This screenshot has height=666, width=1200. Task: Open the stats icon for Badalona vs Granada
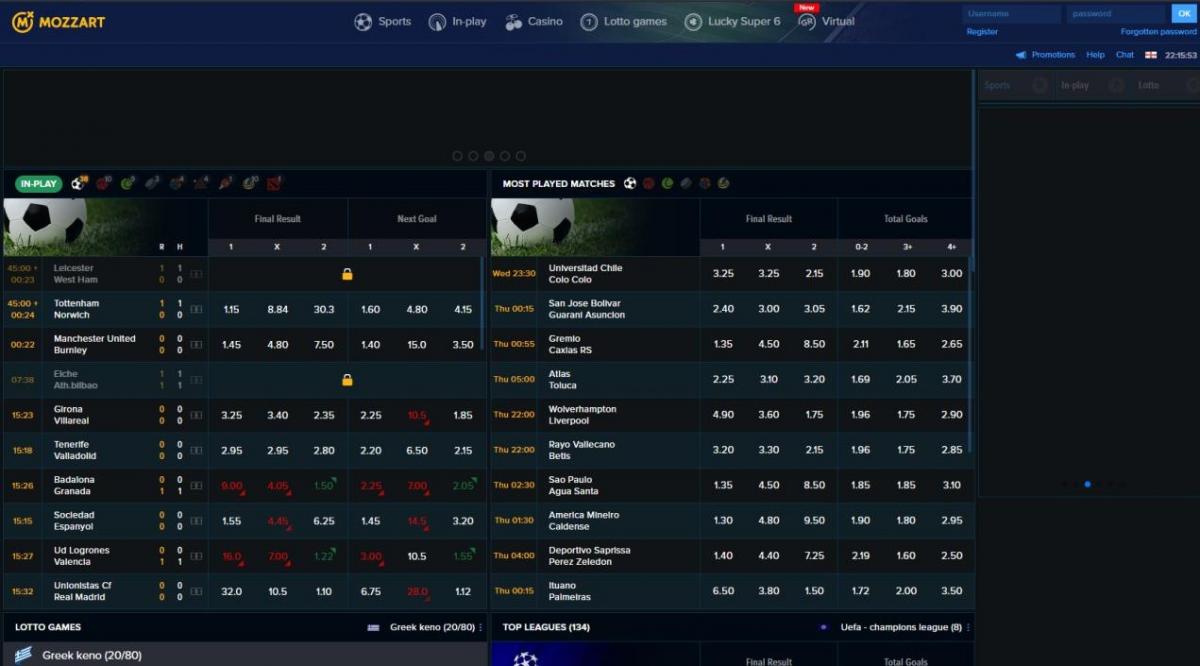coord(196,486)
